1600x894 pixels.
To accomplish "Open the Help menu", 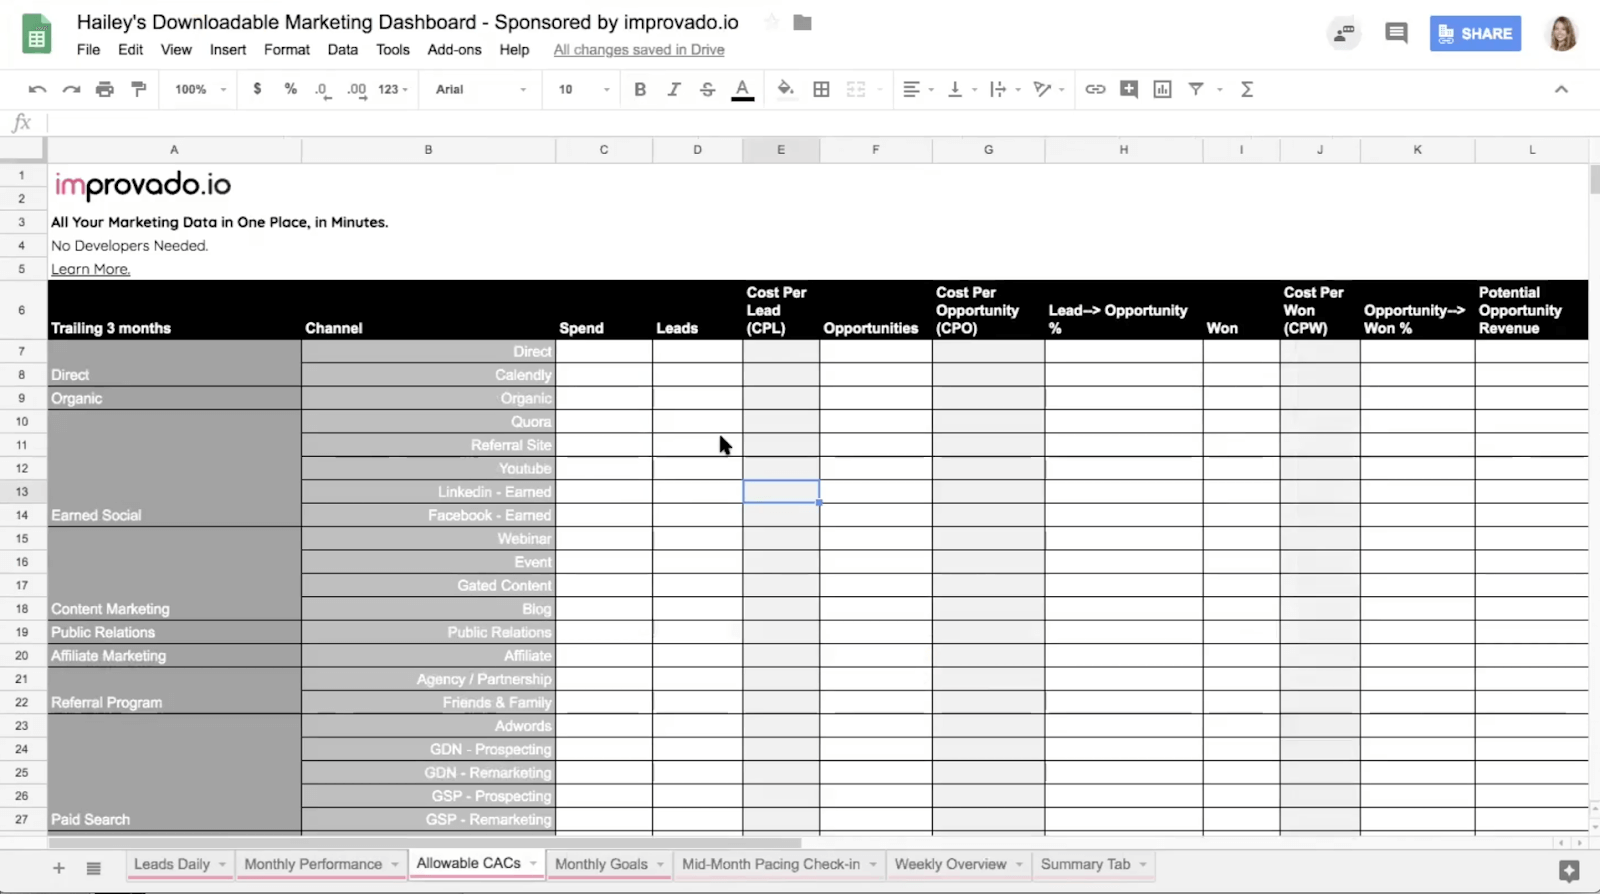I will click(514, 49).
